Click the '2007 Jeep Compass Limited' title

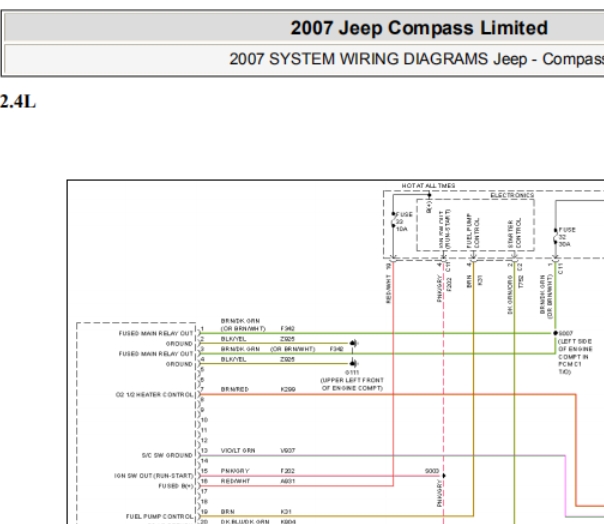(x=419, y=28)
